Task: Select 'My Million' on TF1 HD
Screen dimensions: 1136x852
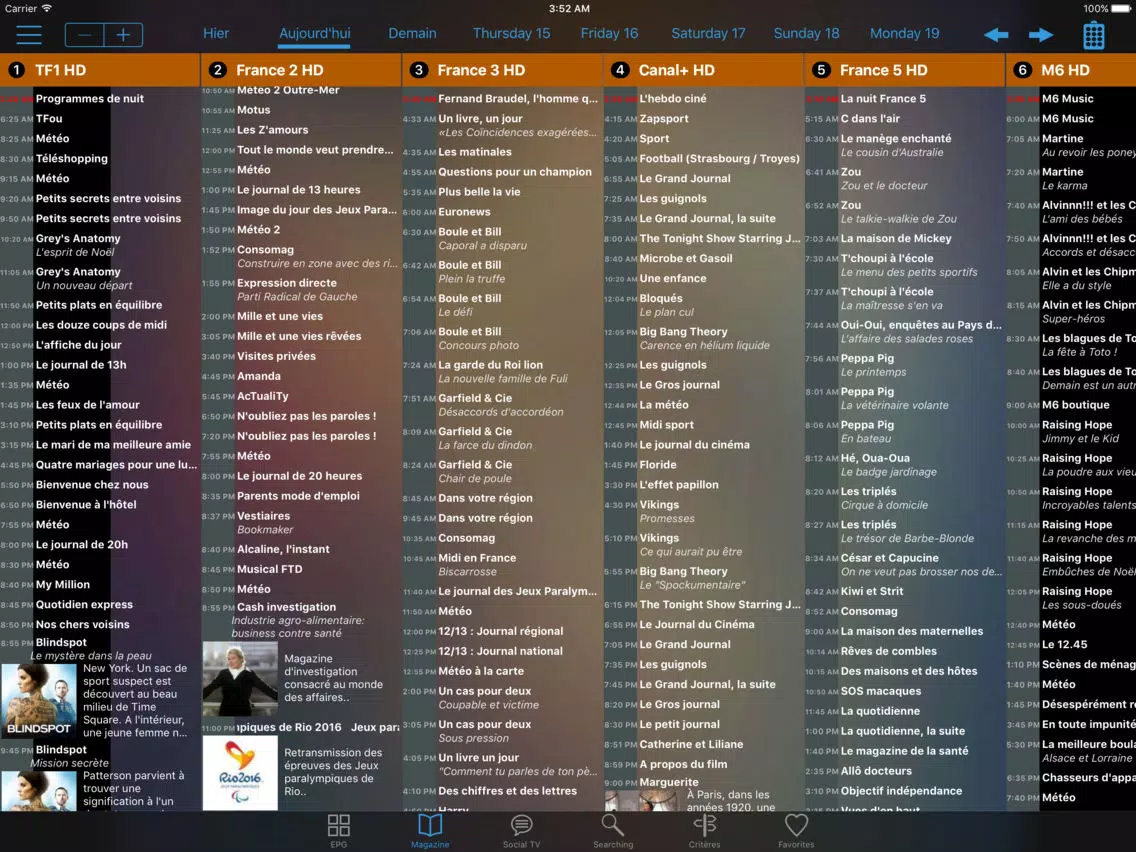Action: [63, 585]
